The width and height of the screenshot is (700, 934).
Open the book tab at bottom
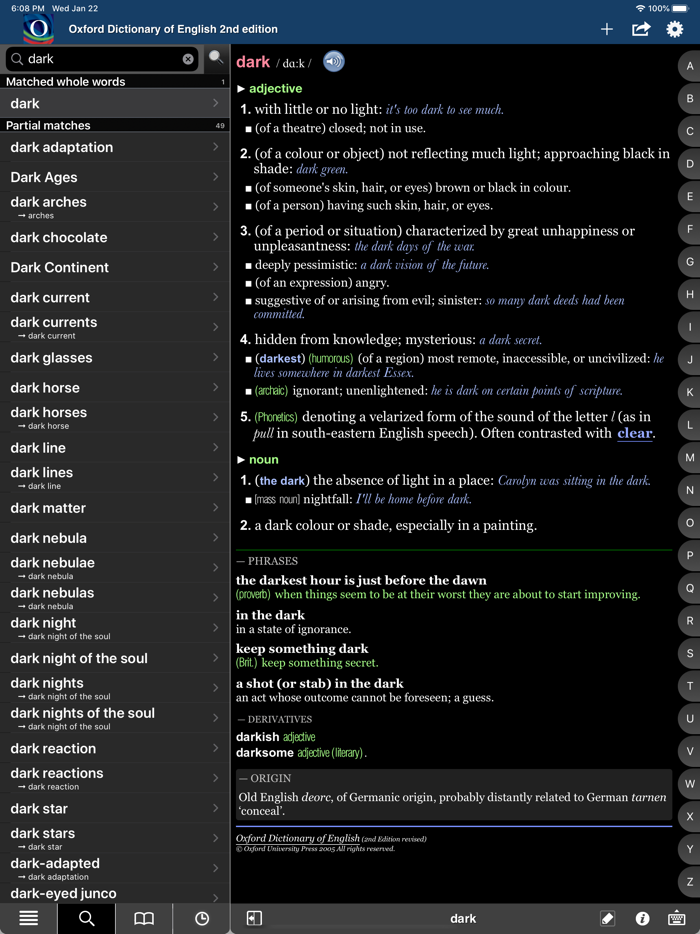point(144,919)
